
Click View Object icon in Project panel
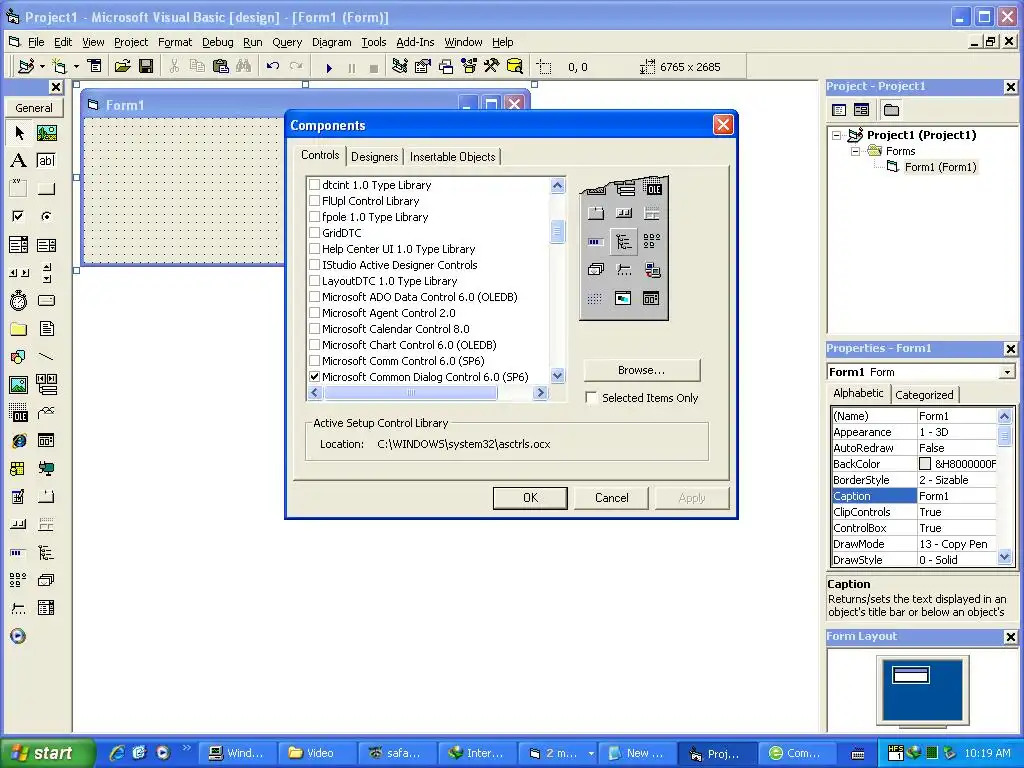[x=862, y=110]
